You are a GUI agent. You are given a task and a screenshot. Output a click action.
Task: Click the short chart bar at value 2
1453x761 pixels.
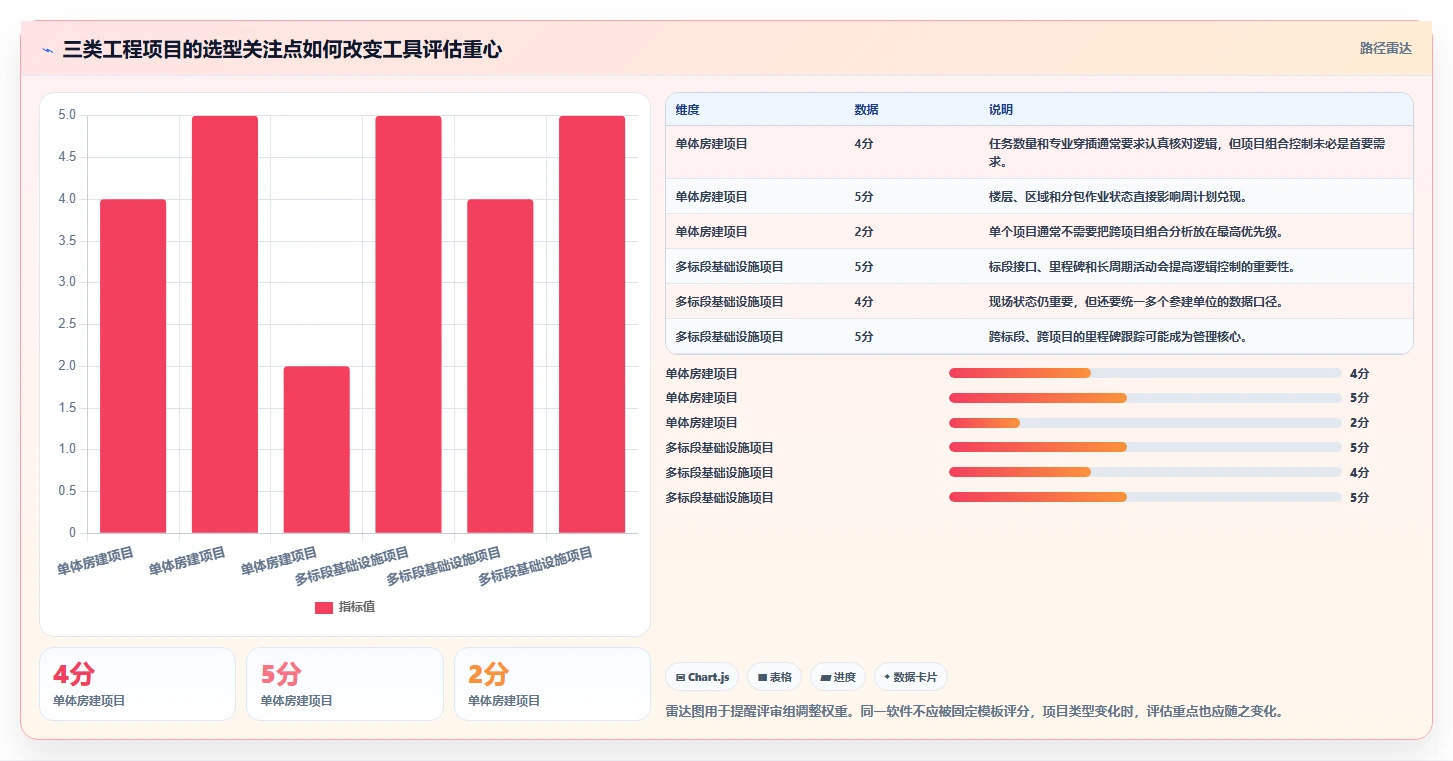(x=317, y=450)
